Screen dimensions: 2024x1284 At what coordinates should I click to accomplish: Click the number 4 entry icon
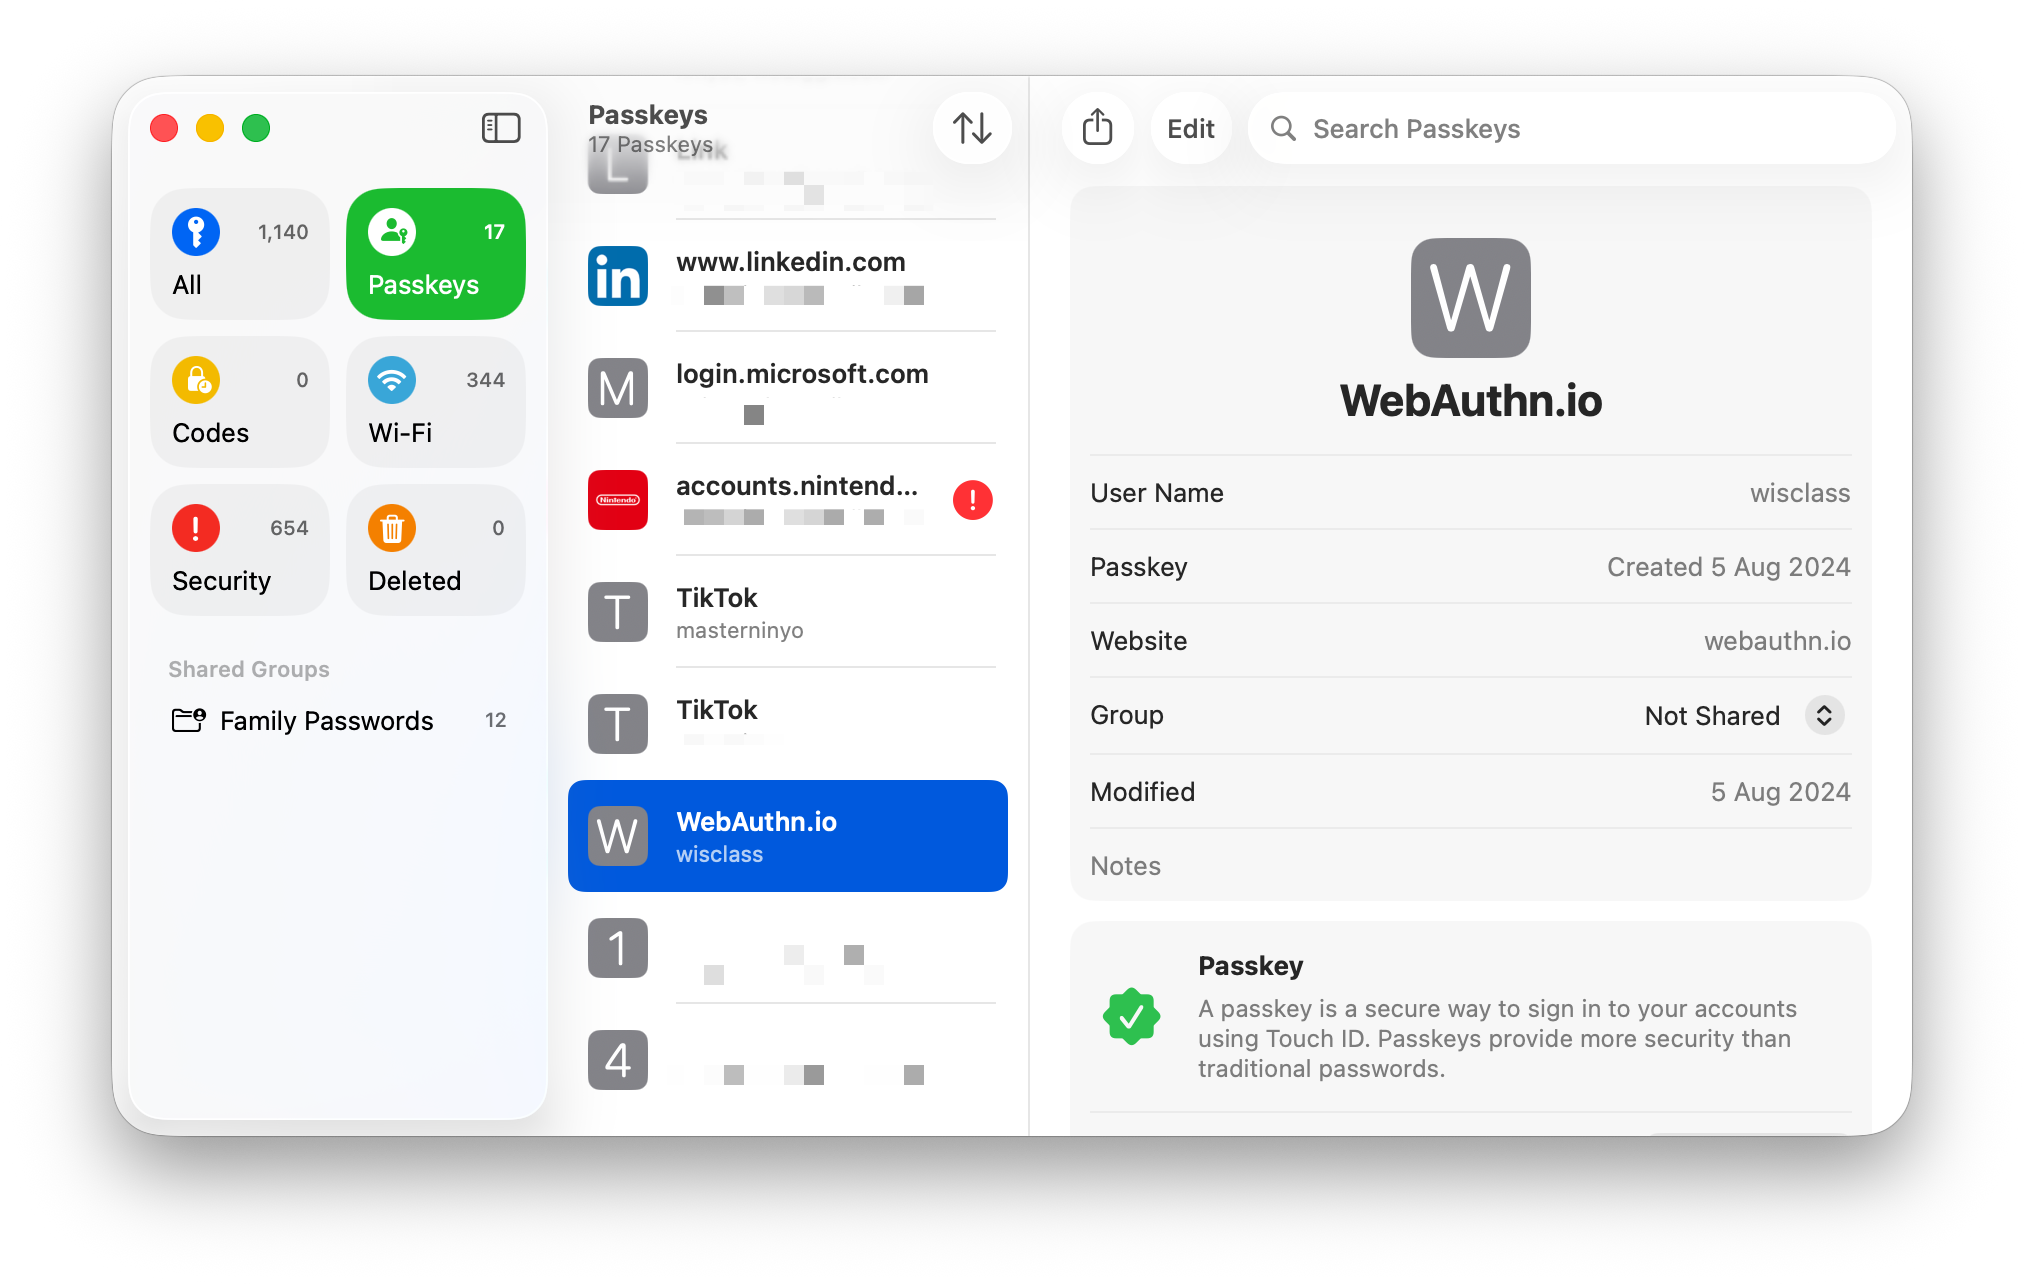[x=618, y=1060]
